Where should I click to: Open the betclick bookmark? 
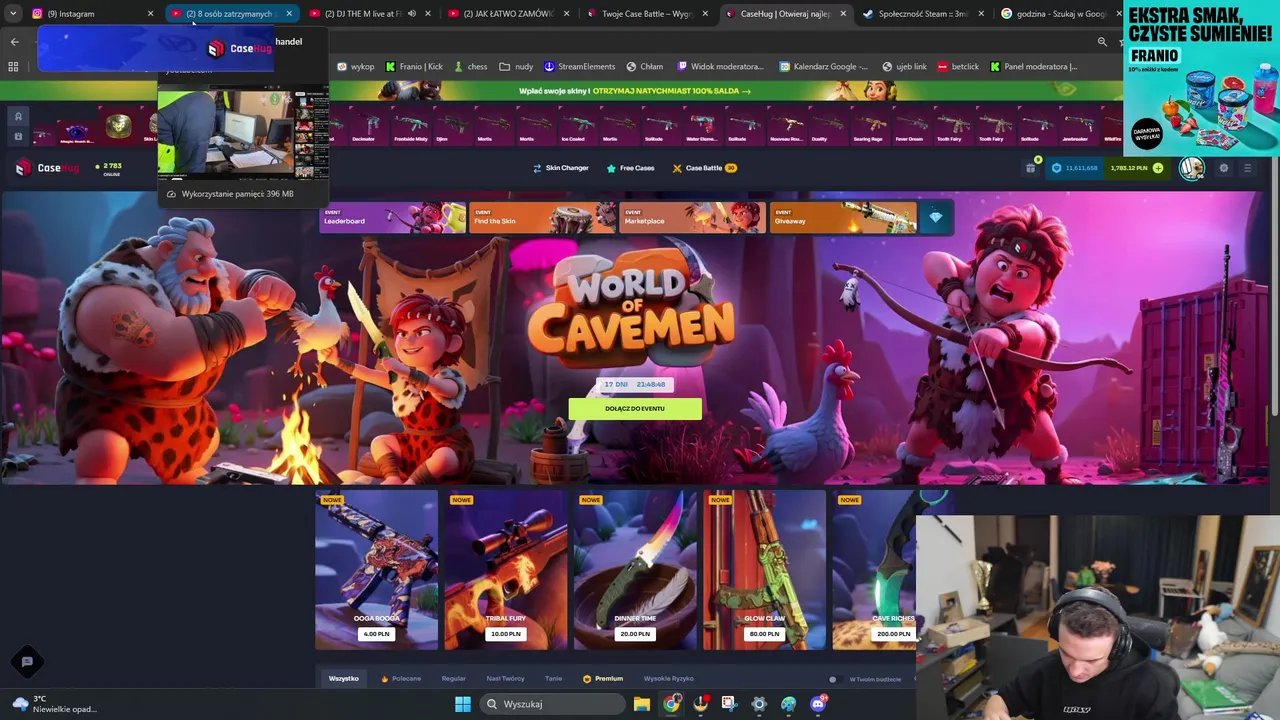[958, 67]
